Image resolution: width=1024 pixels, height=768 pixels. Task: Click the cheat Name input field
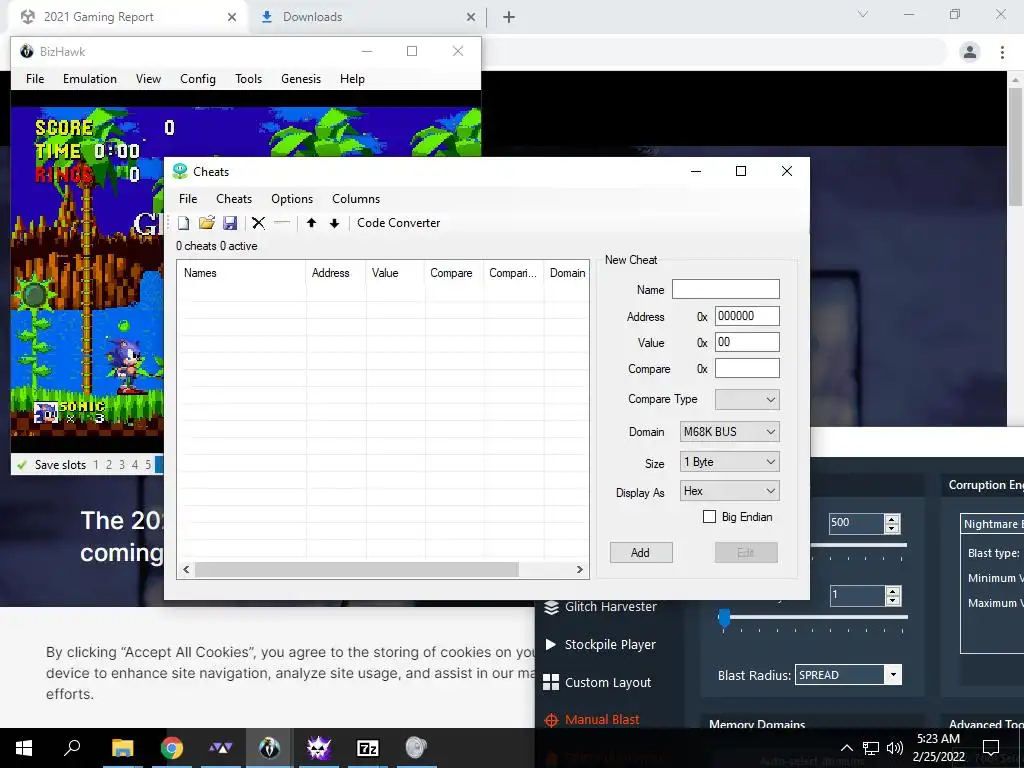point(726,289)
